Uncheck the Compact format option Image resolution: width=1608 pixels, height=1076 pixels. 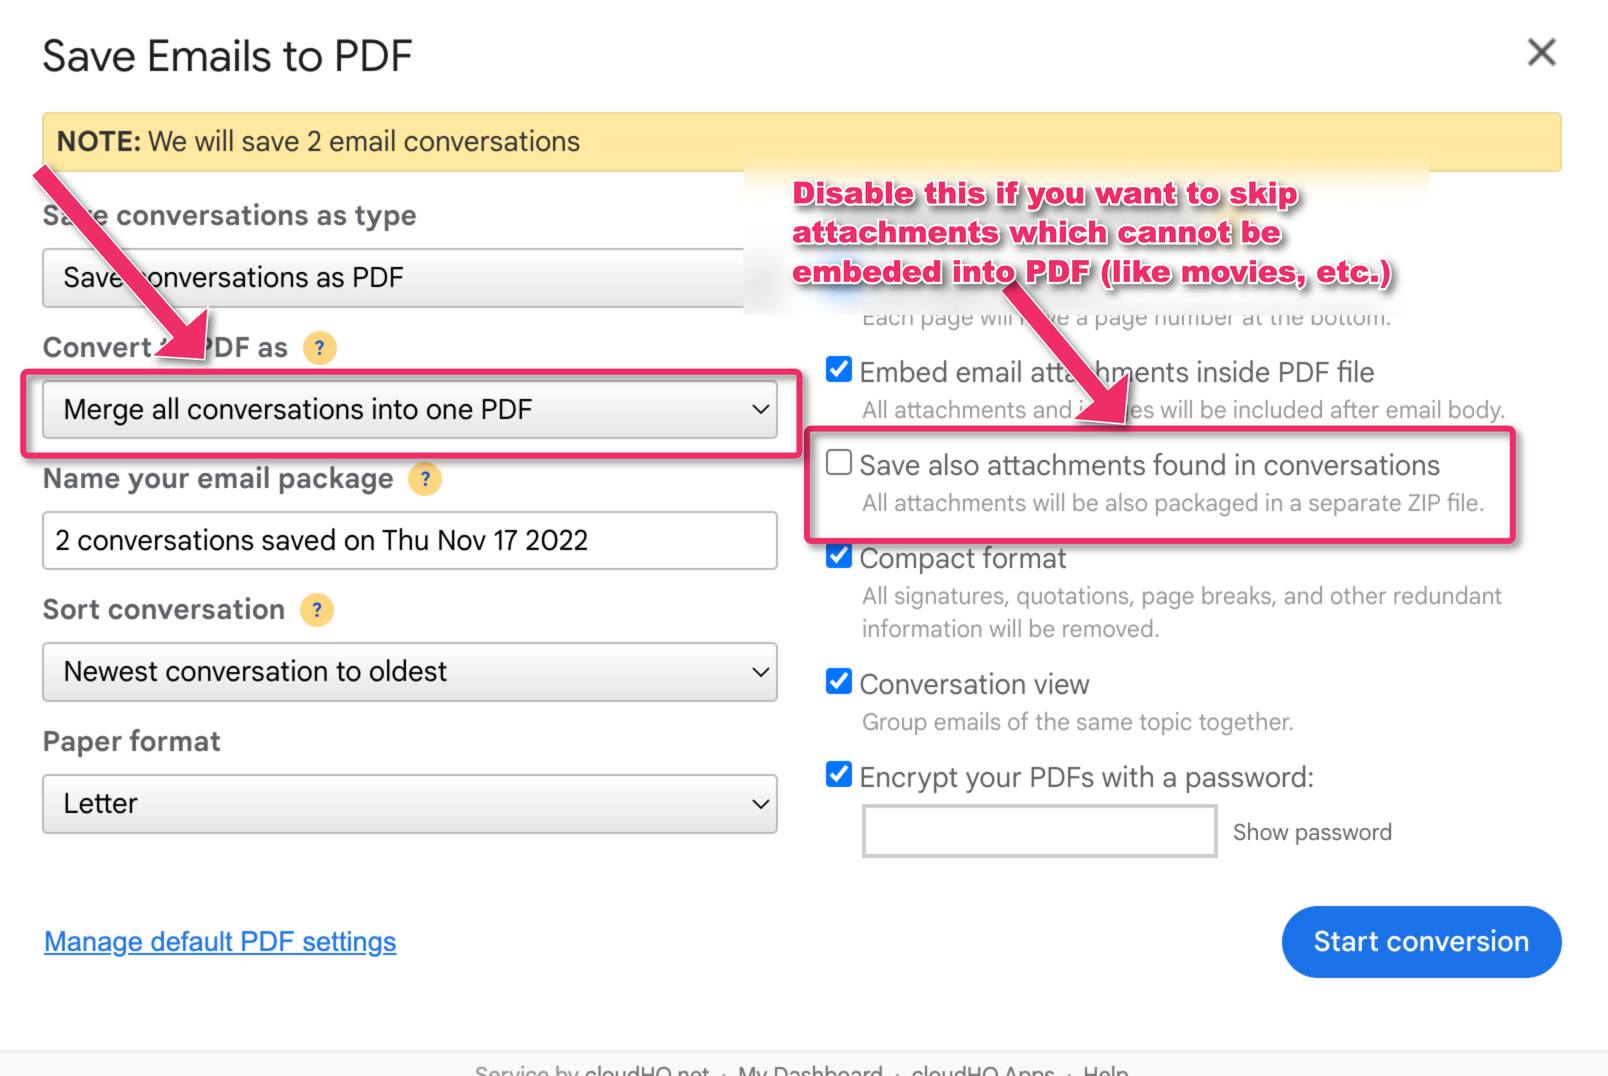tap(839, 555)
